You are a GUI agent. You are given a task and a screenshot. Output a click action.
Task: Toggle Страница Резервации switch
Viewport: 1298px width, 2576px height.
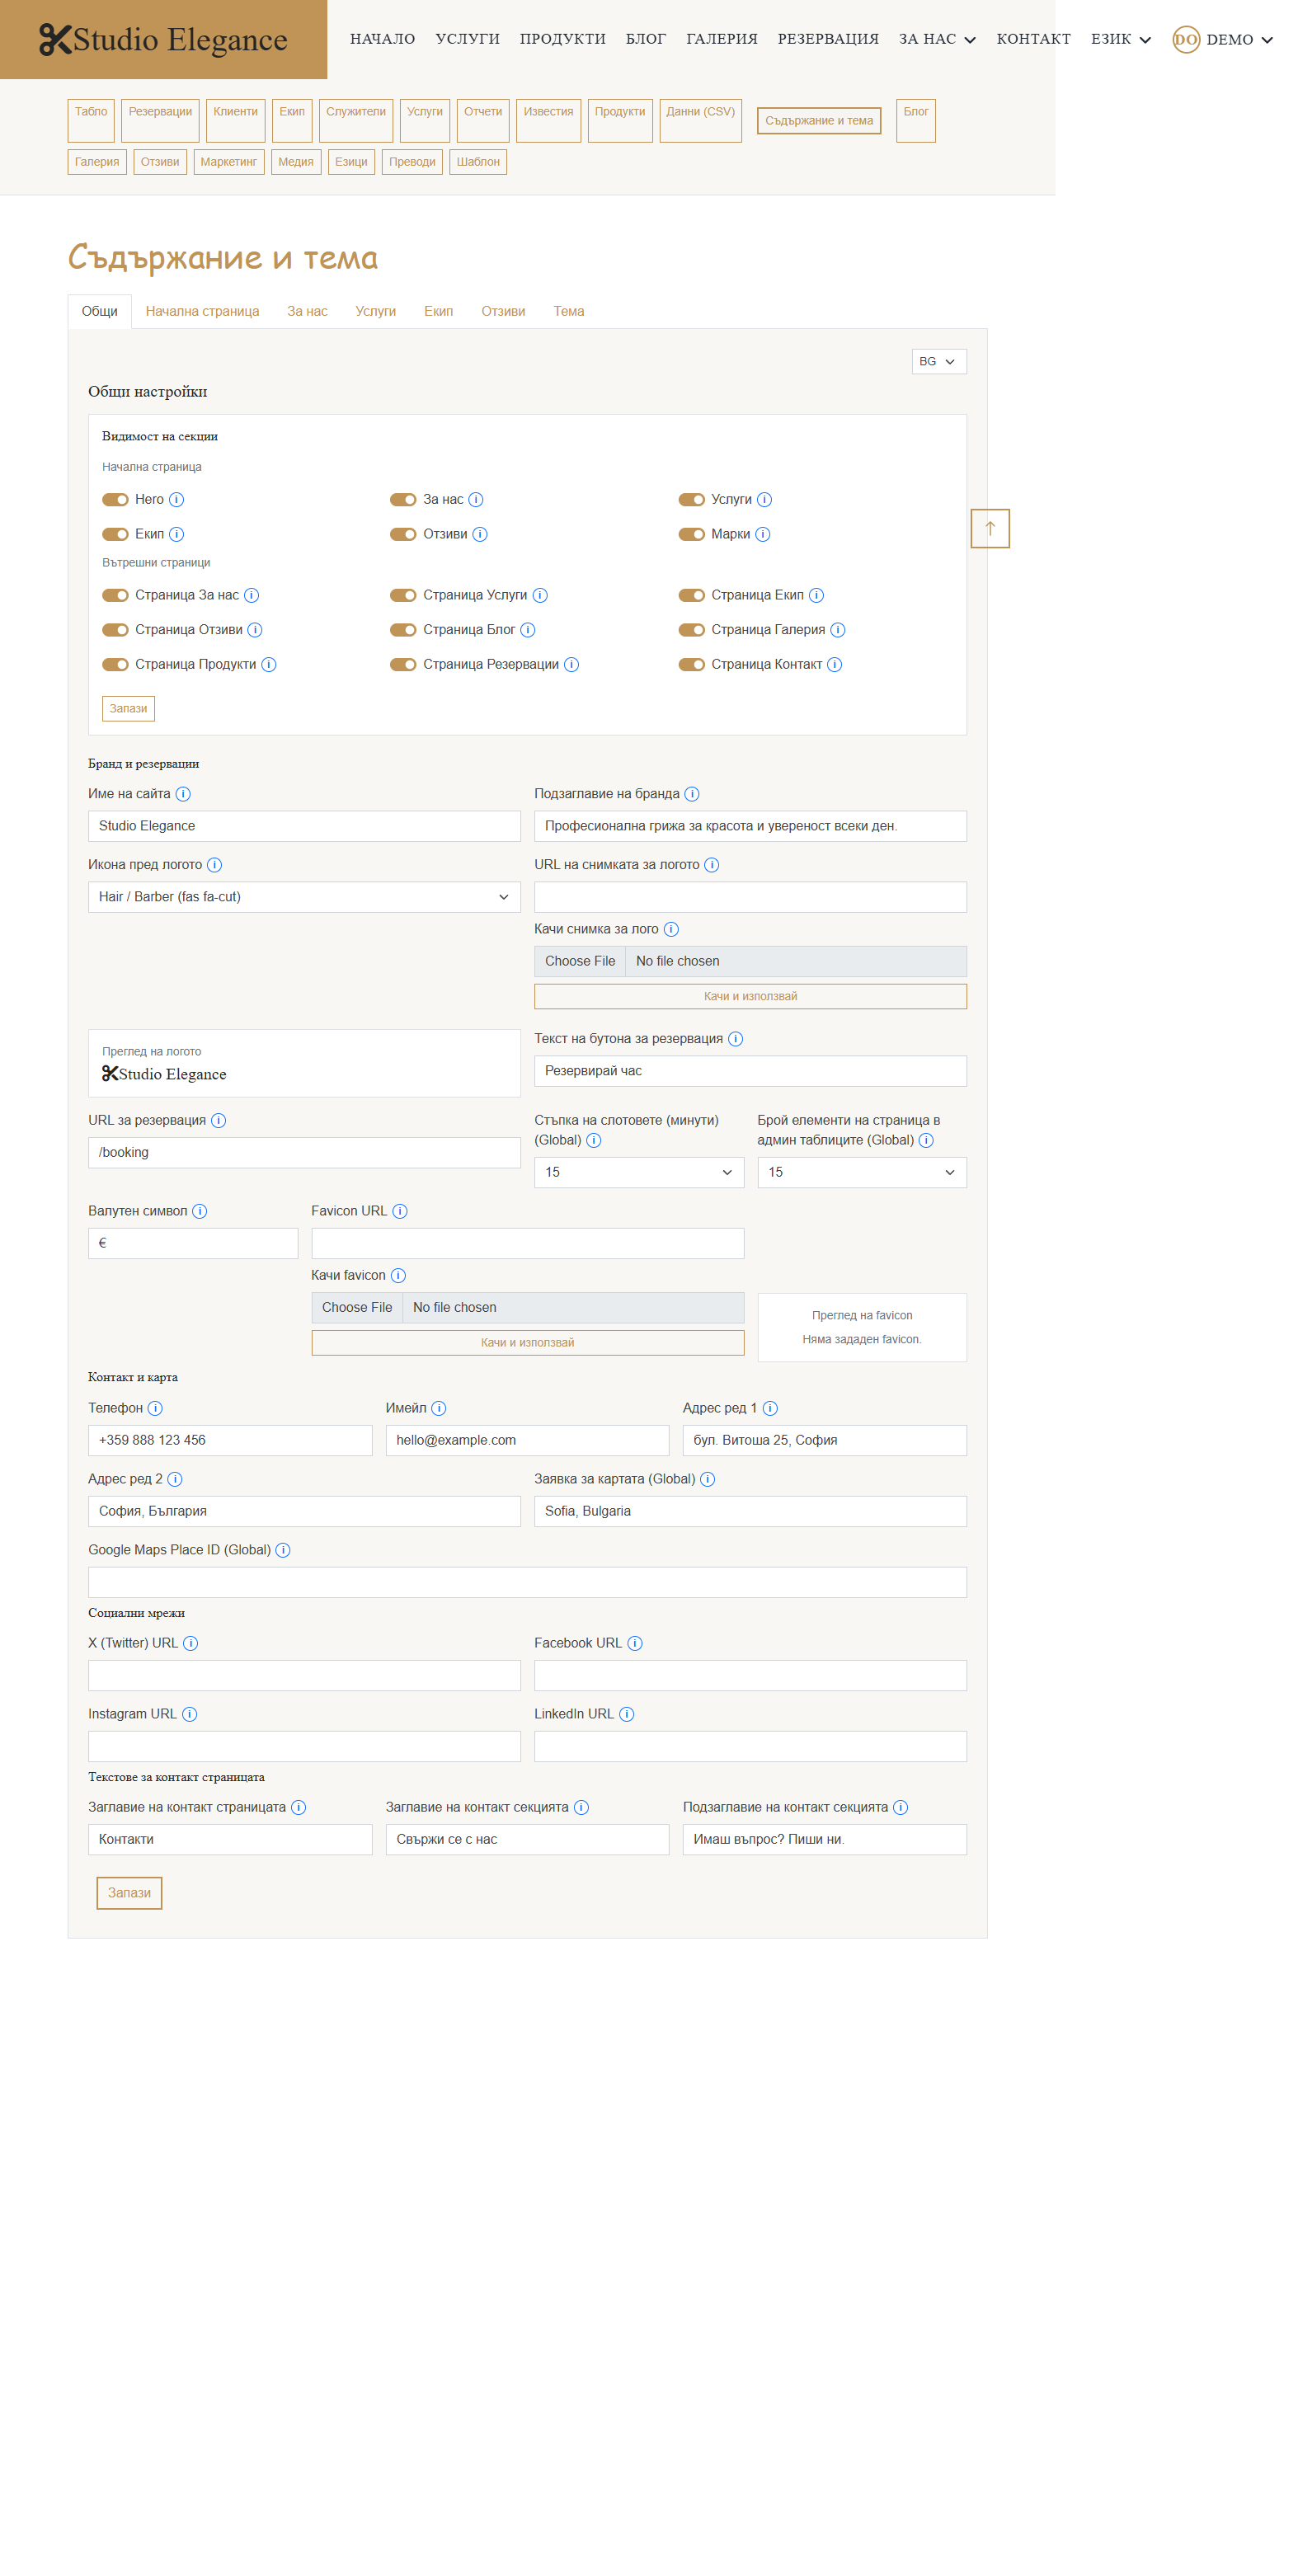tap(403, 664)
